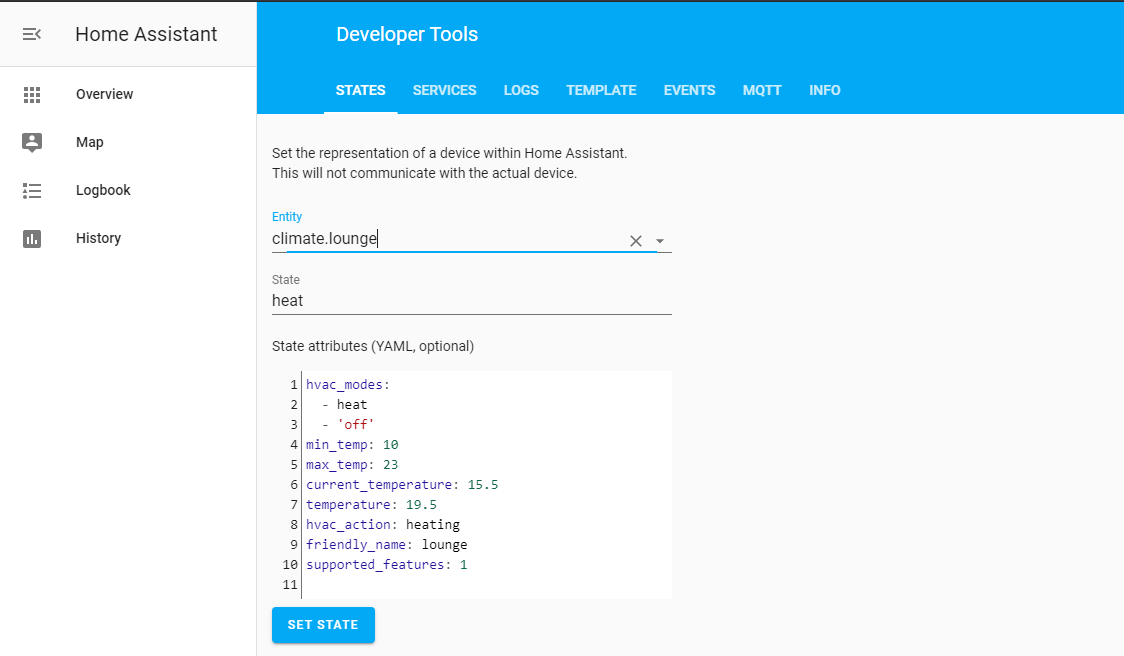Click the Home Assistant title
The height and width of the screenshot is (656, 1124).
pos(146,34)
